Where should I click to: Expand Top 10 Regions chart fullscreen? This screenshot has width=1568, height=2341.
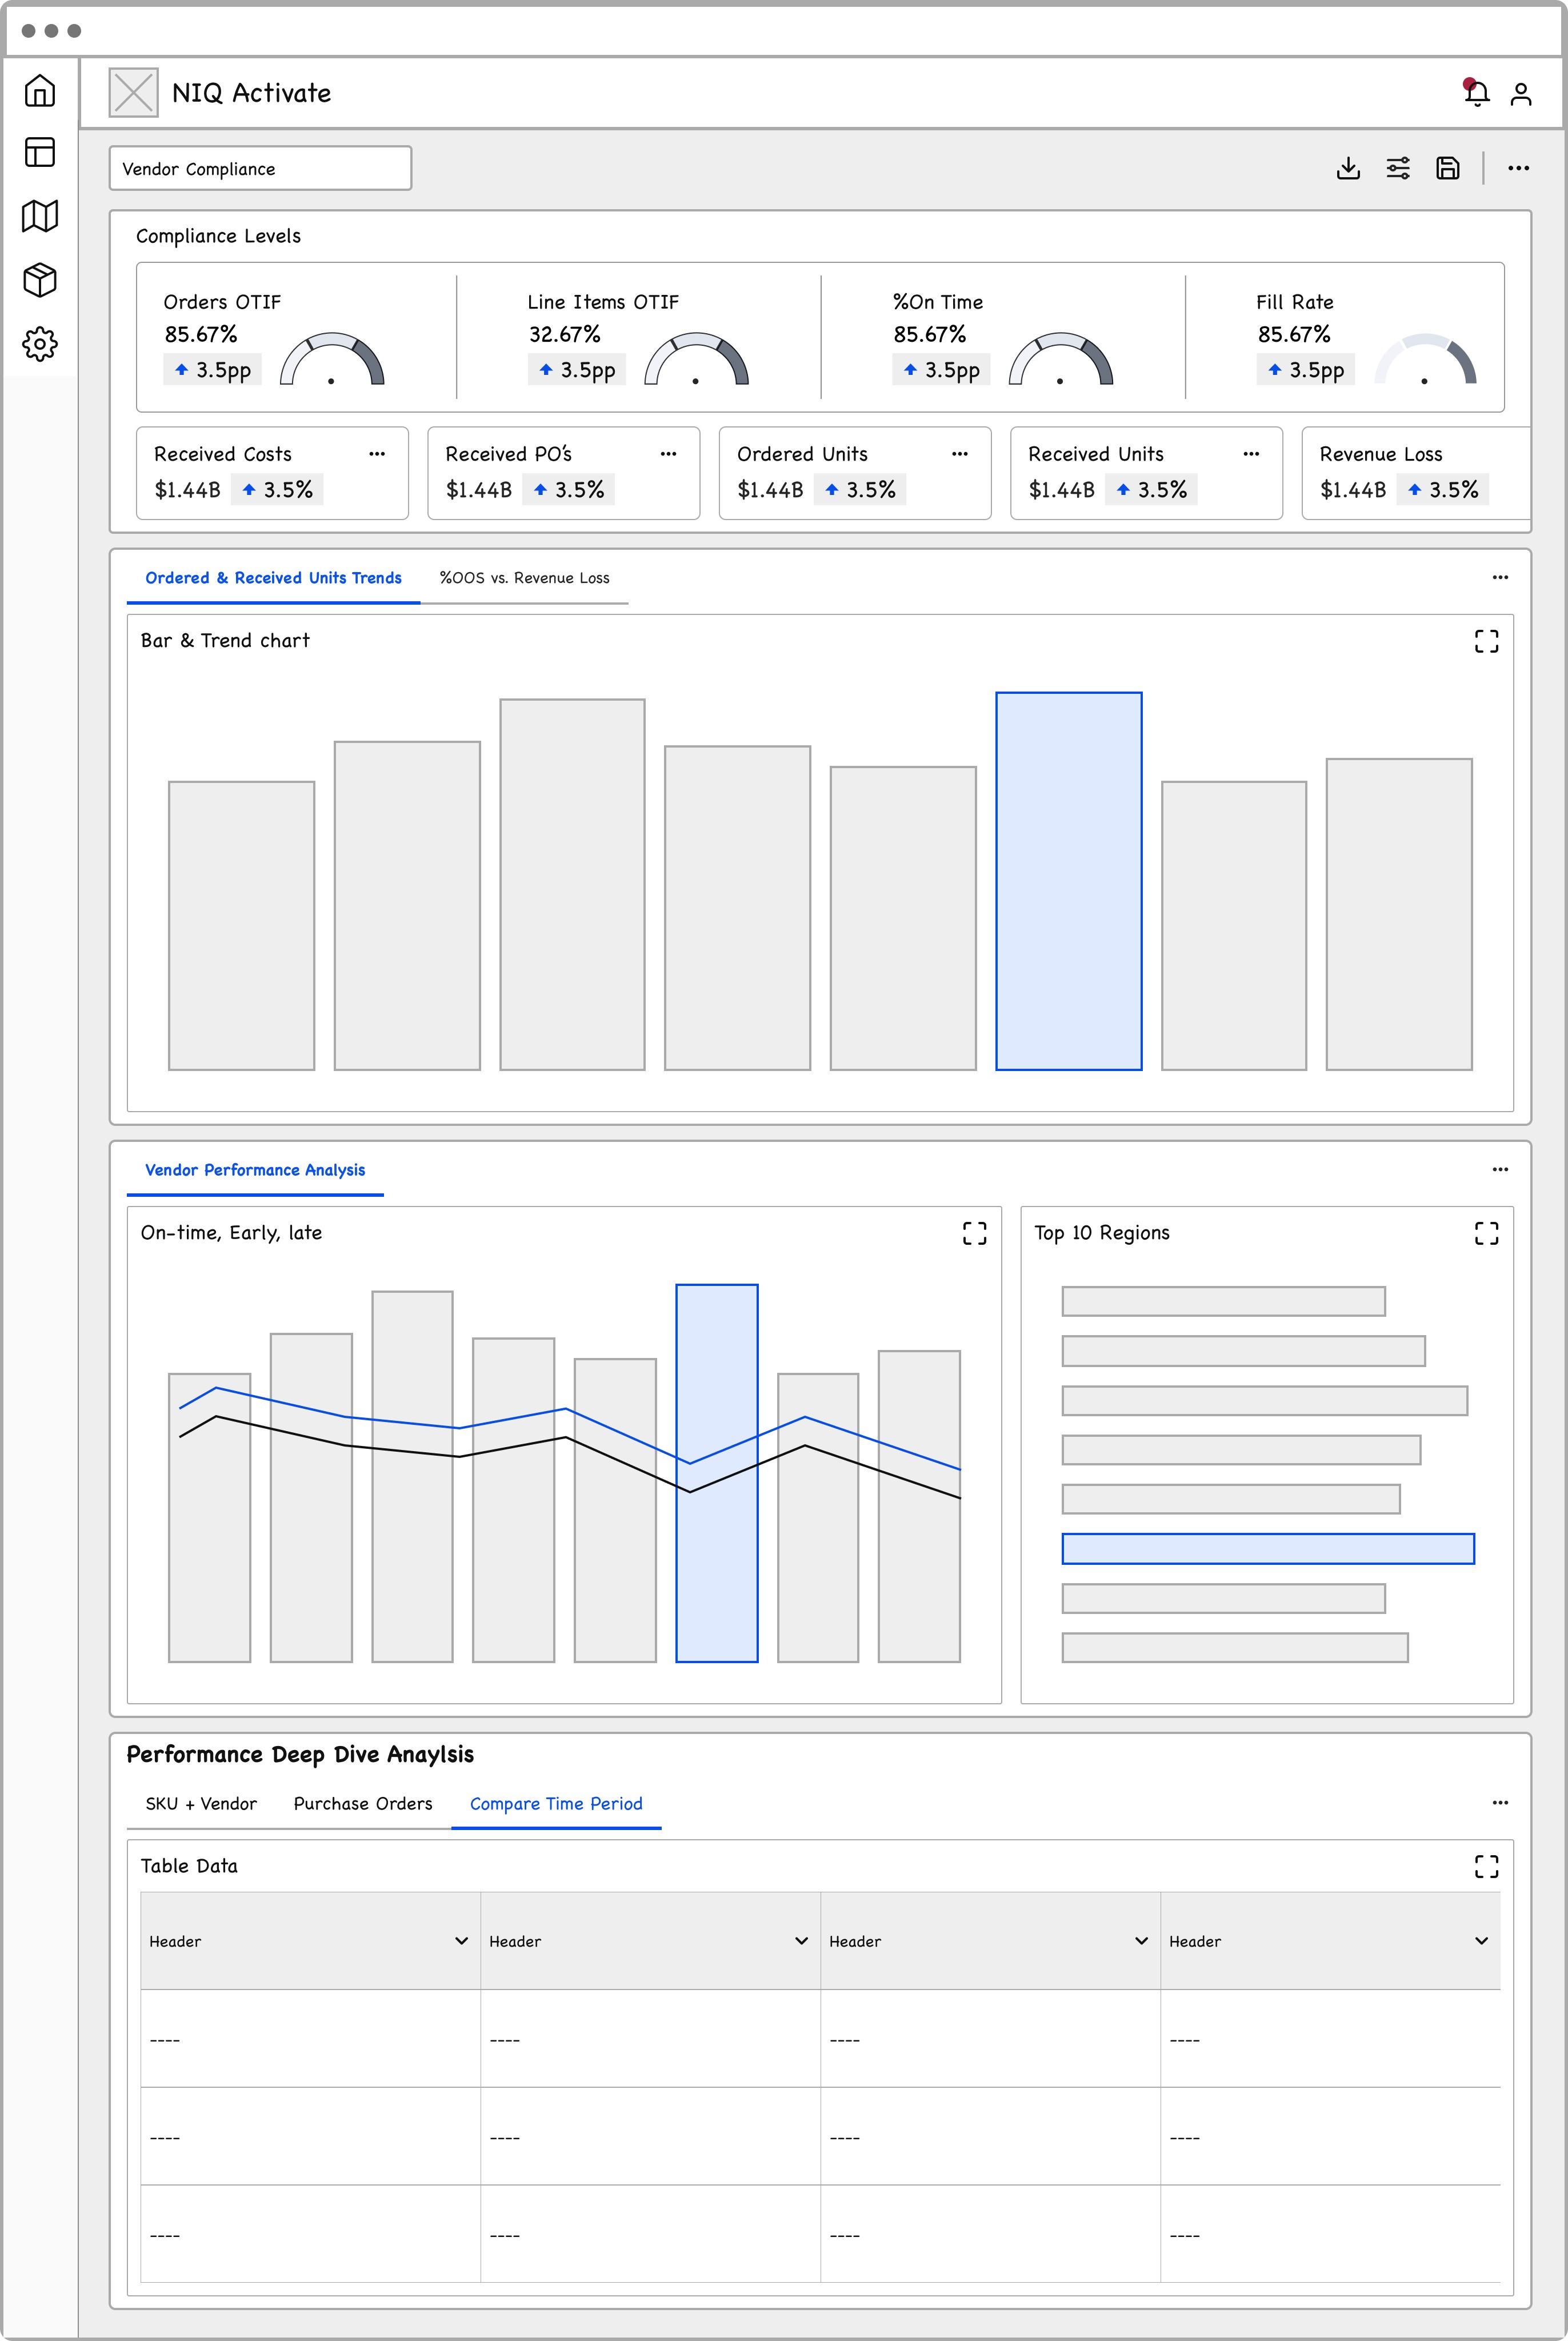pyautogui.click(x=1486, y=1233)
